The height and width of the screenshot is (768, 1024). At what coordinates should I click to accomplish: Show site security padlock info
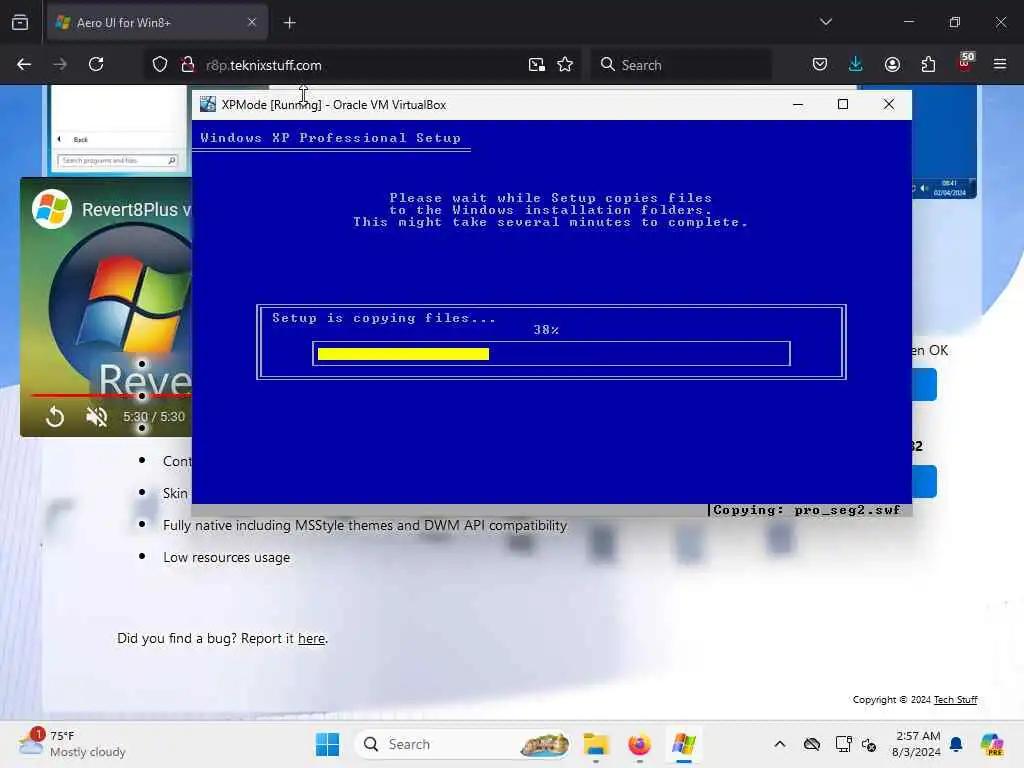pos(188,65)
